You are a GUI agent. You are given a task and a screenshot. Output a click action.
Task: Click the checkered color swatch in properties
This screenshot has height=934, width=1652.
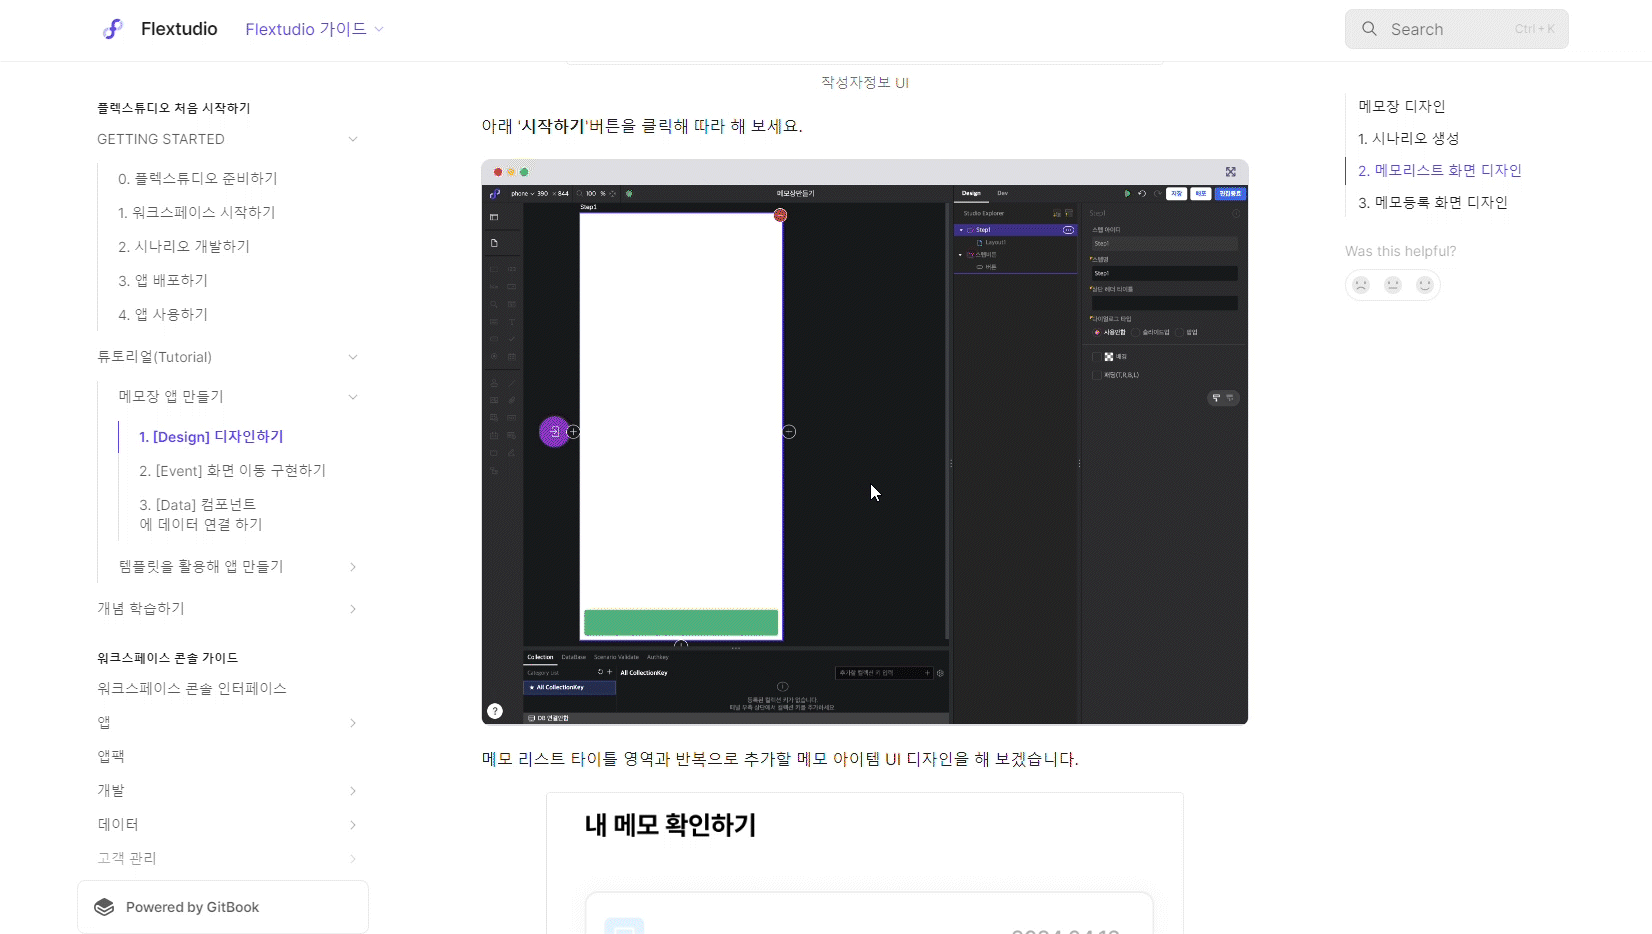(x=1109, y=357)
